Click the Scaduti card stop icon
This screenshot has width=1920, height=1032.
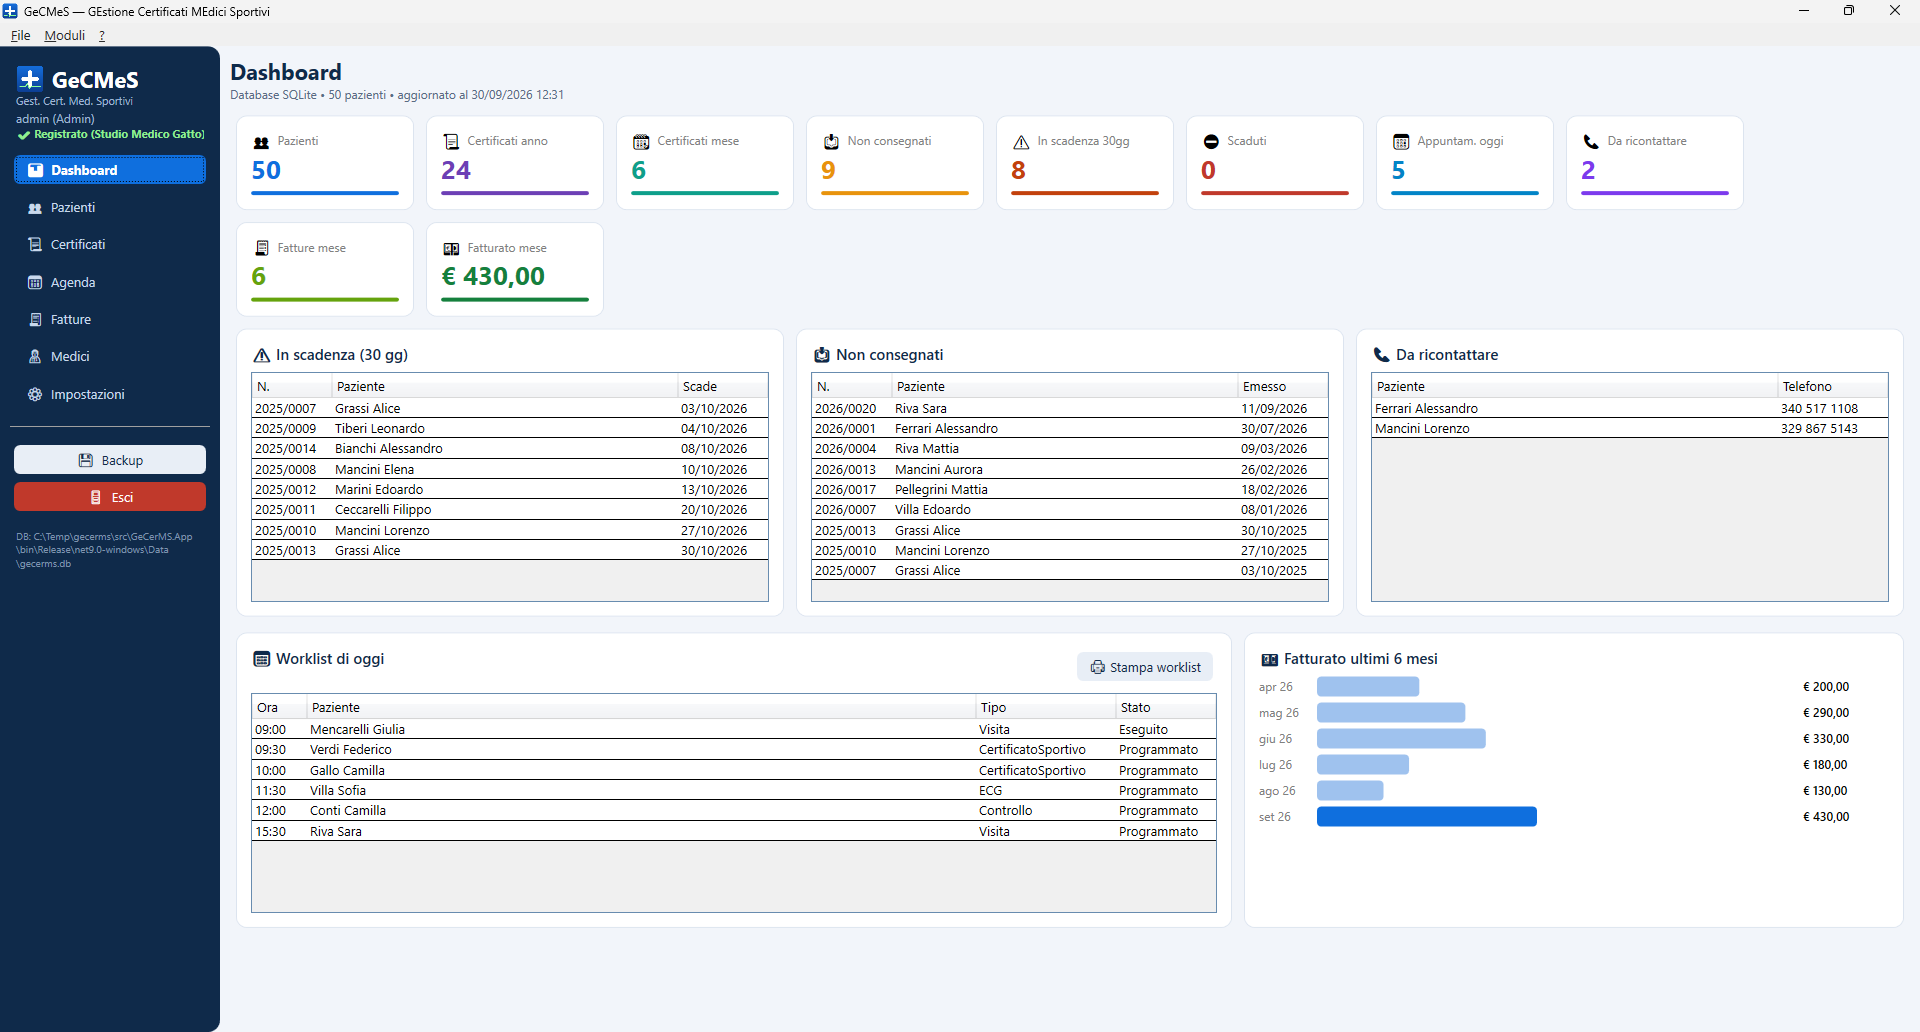(x=1211, y=142)
